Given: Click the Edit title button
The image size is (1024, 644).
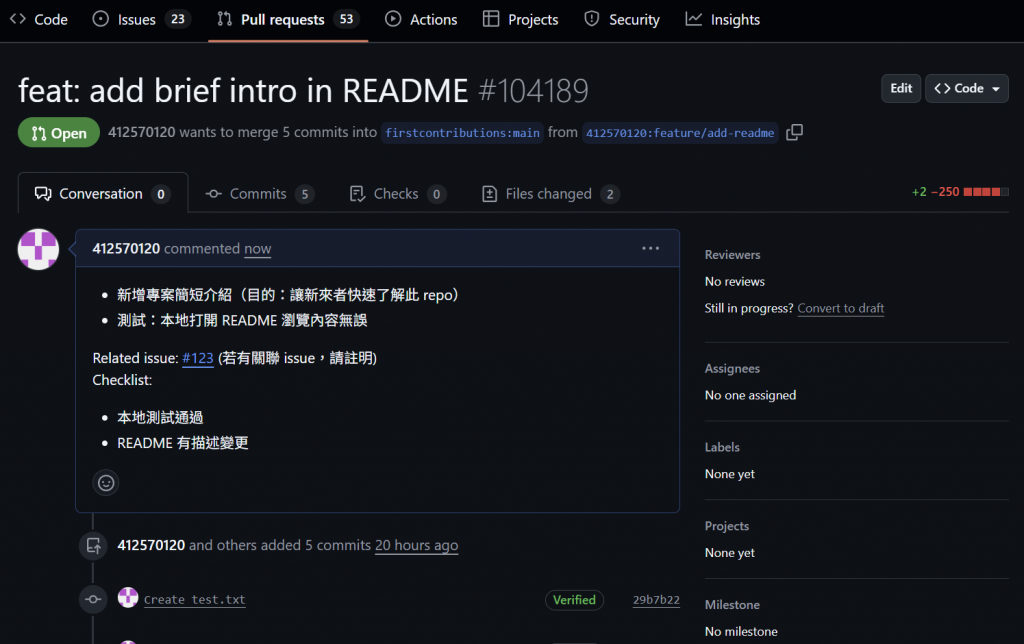Looking at the screenshot, I should point(901,88).
